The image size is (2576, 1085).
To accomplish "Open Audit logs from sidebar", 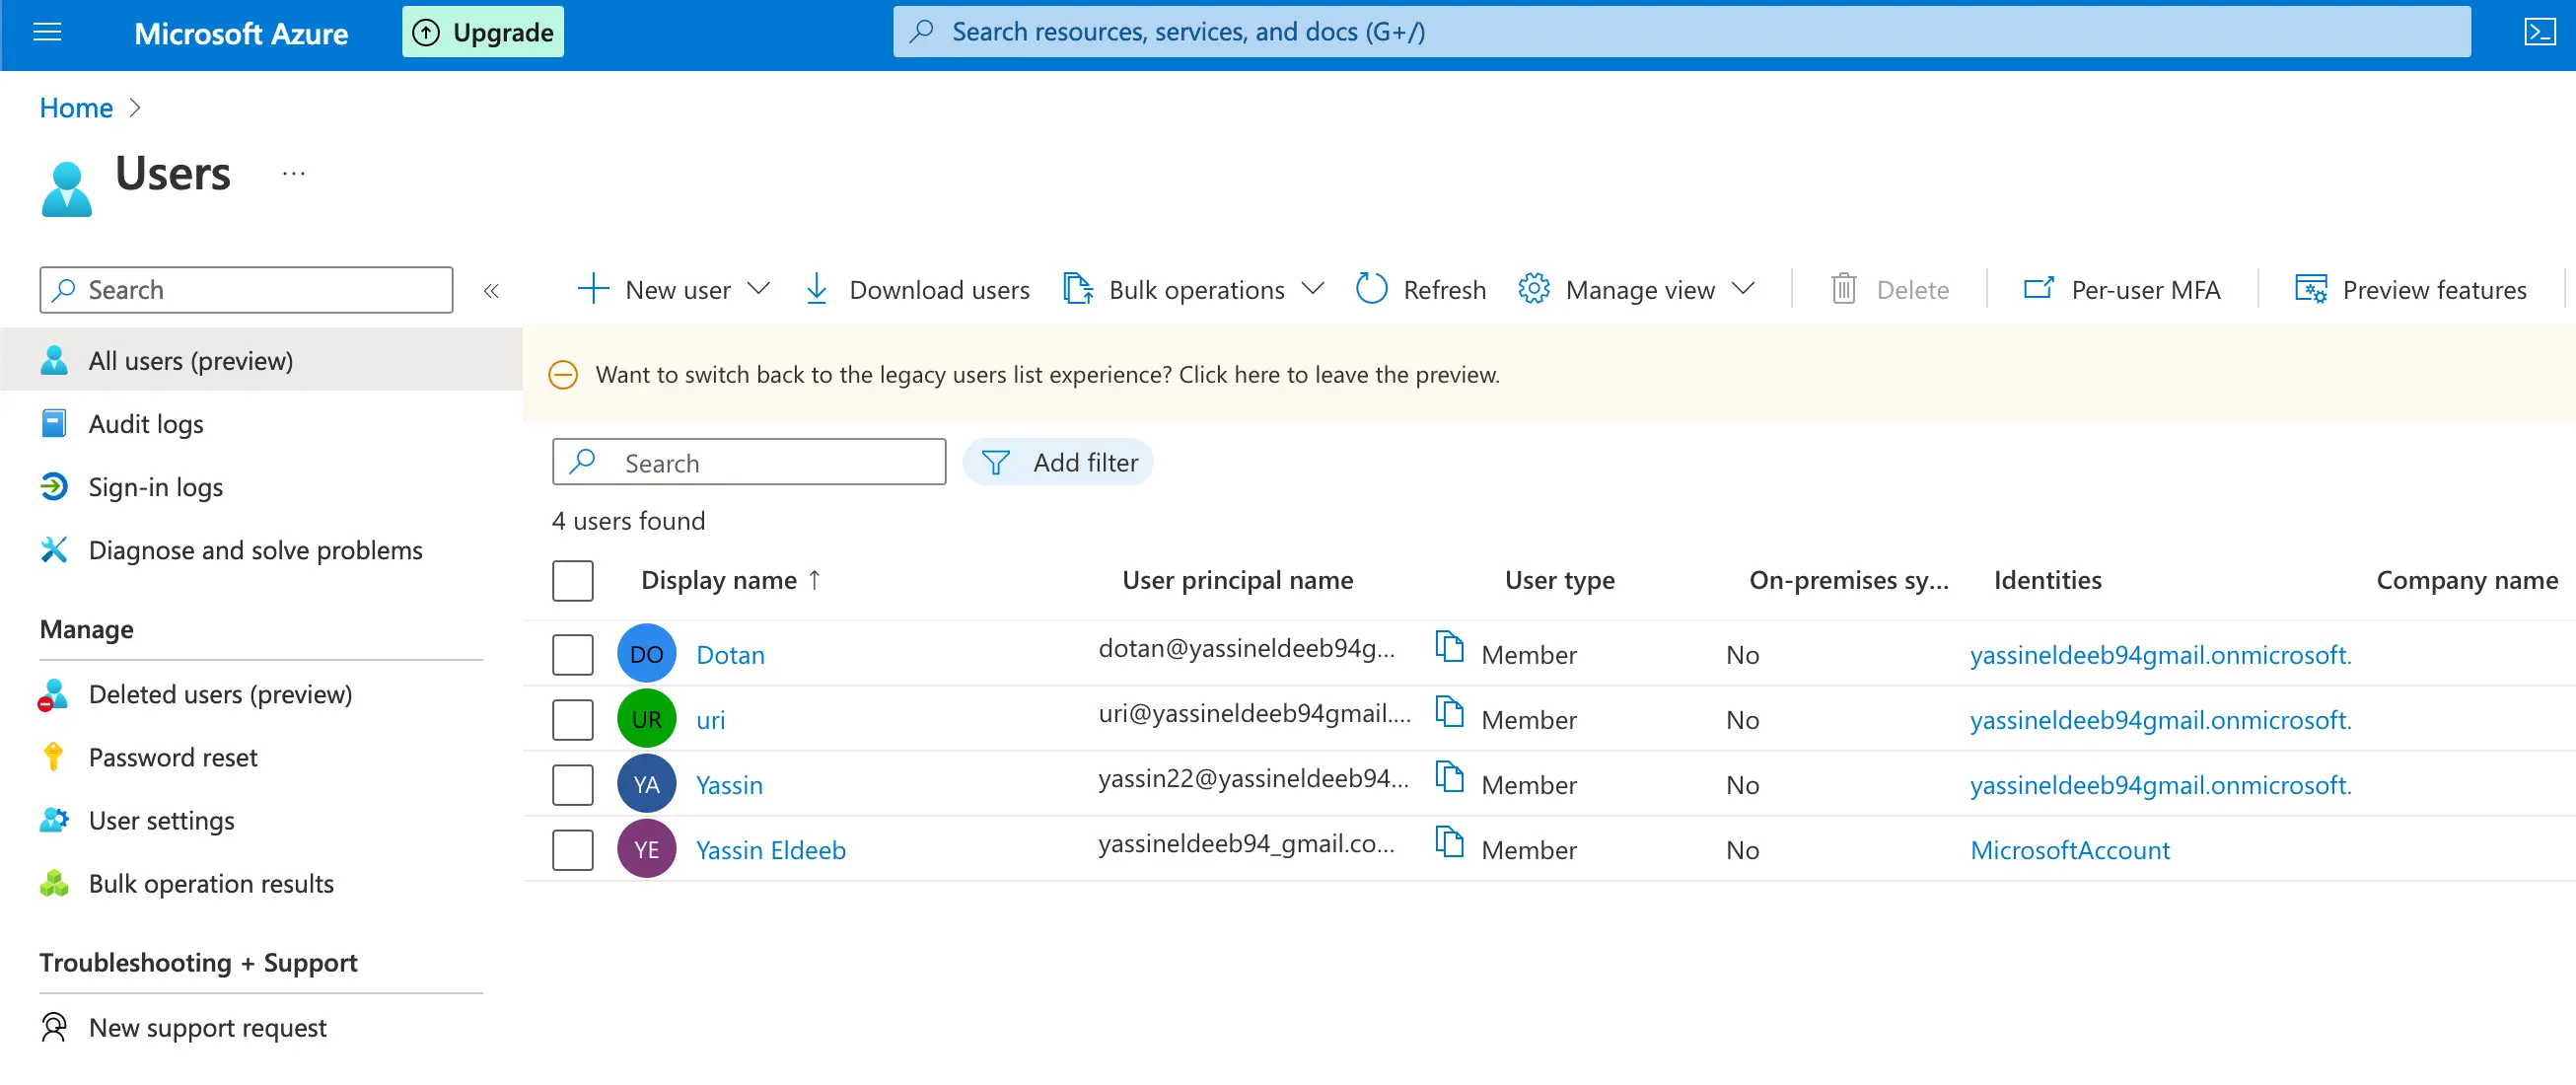I will (146, 422).
